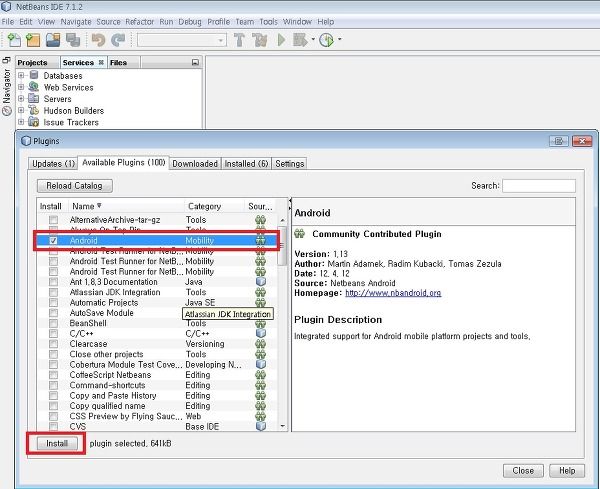600x489 pixels.
Task: Click the plugin Search field
Action: pyautogui.click(x=539, y=186)
